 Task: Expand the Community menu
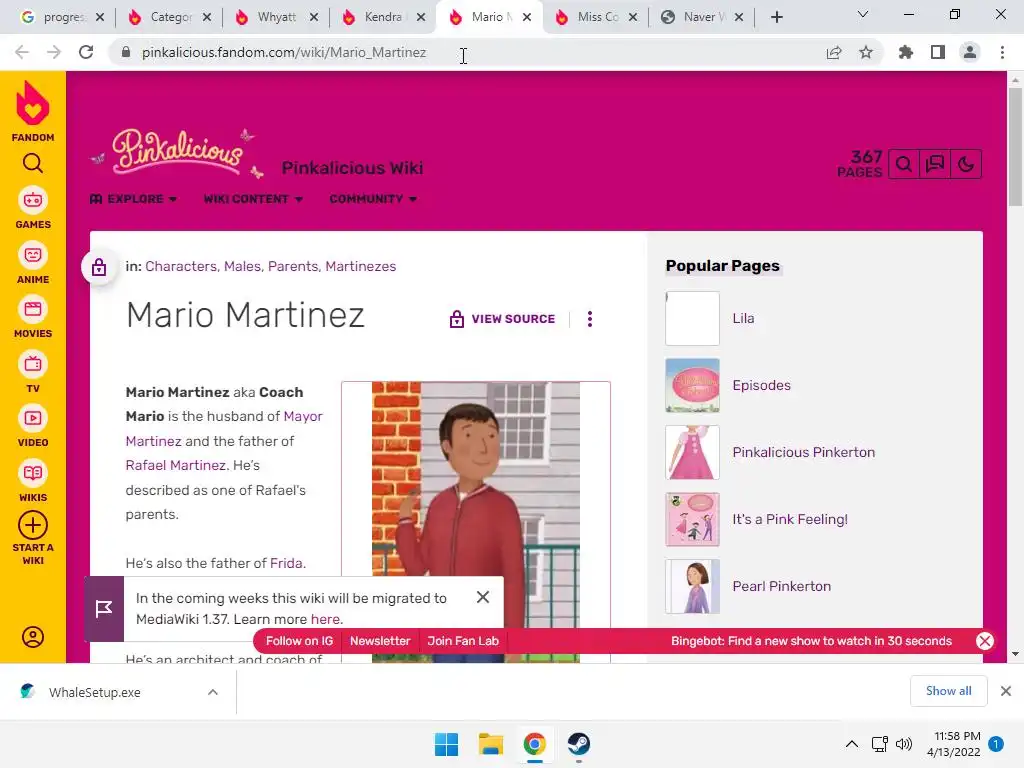[x=373, y=199]
